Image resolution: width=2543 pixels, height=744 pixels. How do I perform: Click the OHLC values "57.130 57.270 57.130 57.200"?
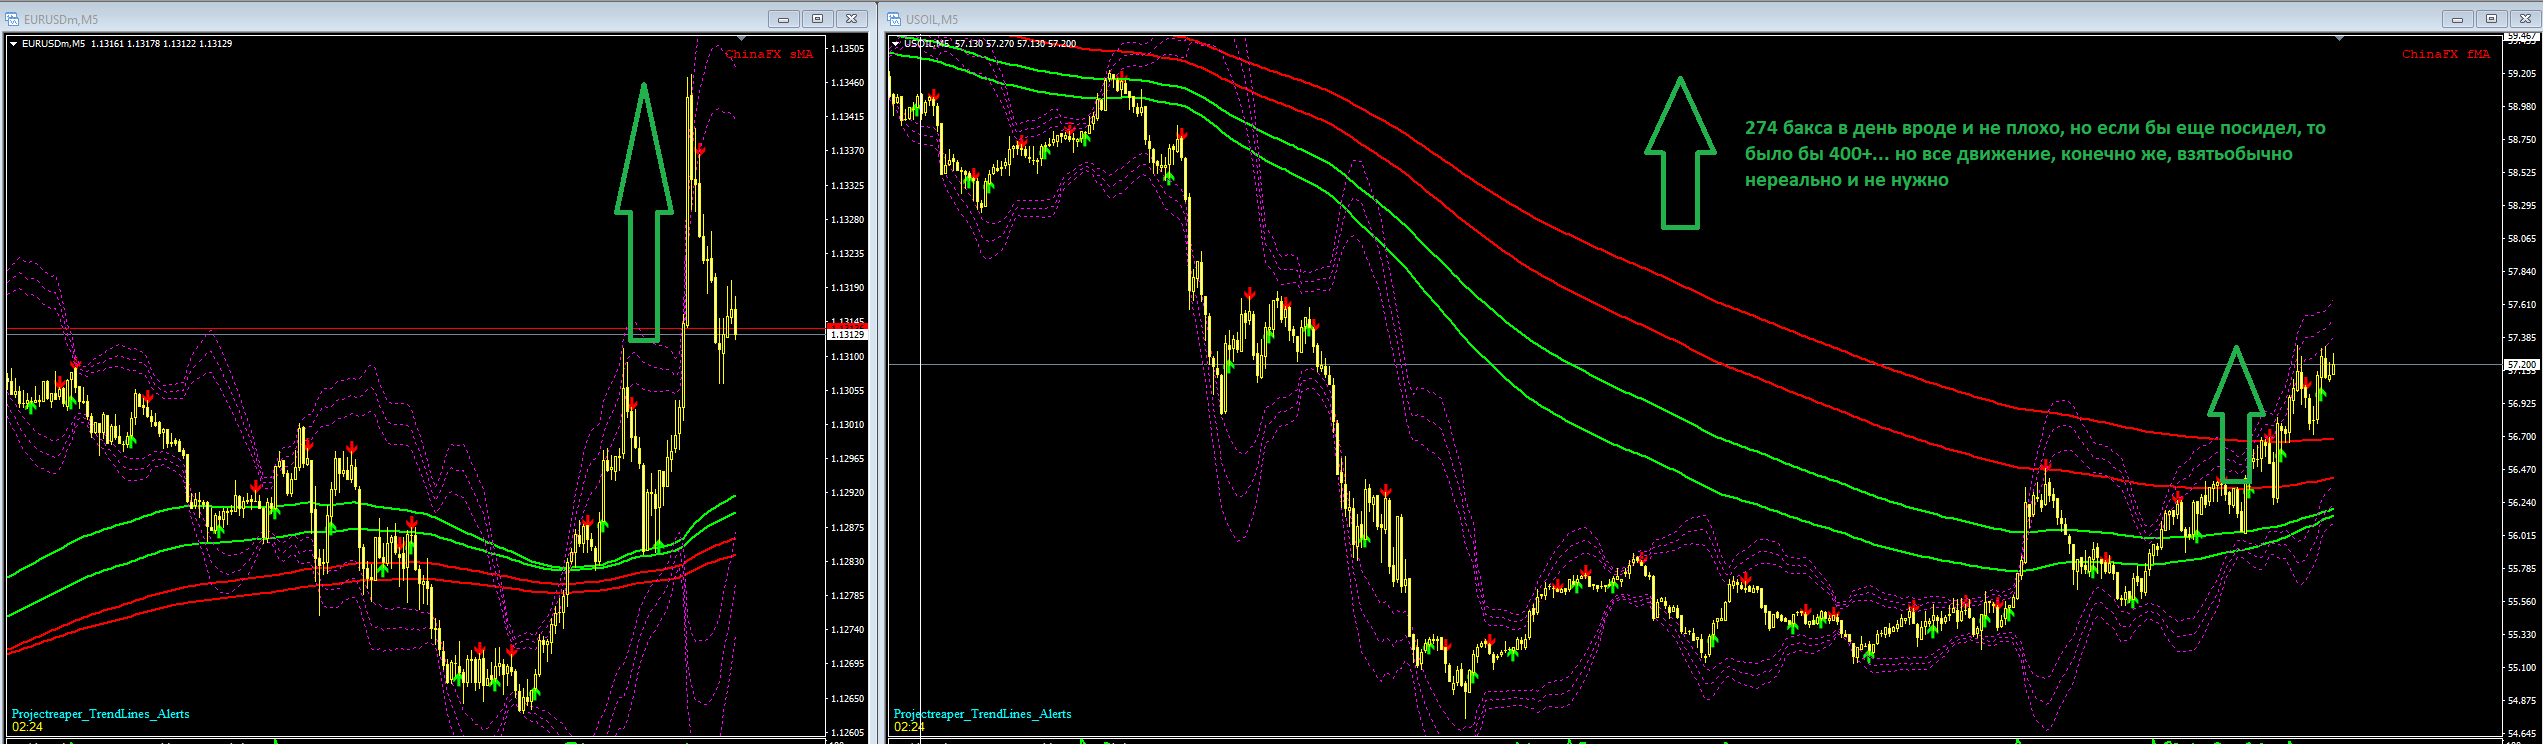pos(1015,44)
